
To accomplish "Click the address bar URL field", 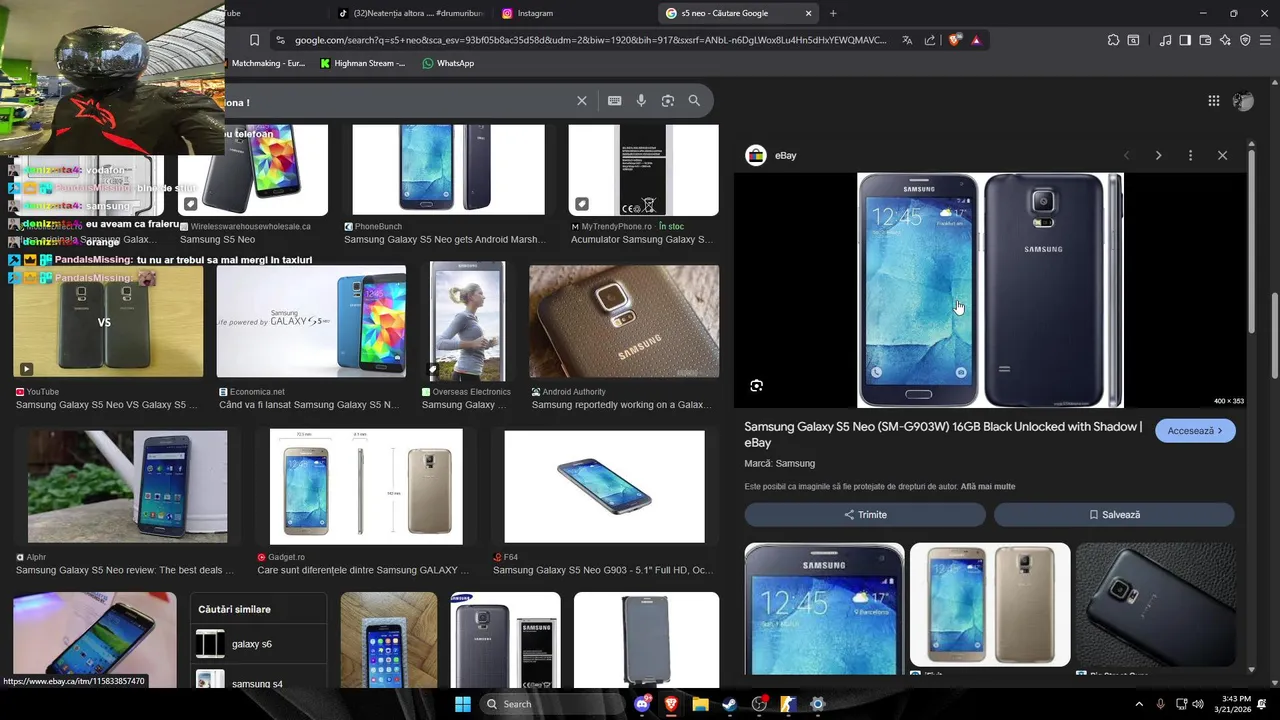I will tap(590, 40).
